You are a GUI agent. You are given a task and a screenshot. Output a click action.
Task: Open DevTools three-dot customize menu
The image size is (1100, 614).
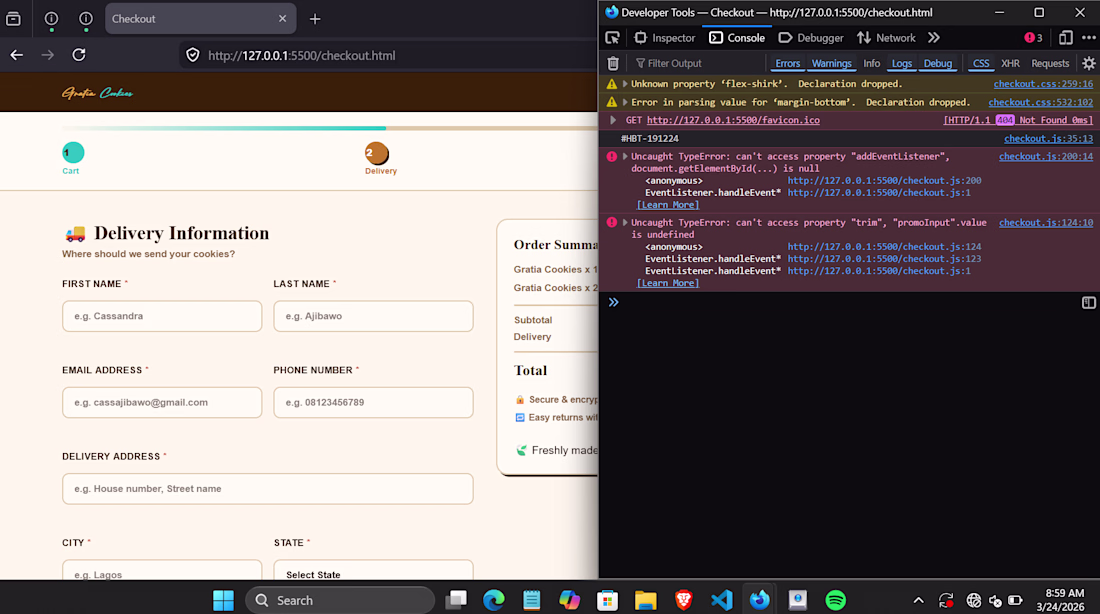[1089, 38]
